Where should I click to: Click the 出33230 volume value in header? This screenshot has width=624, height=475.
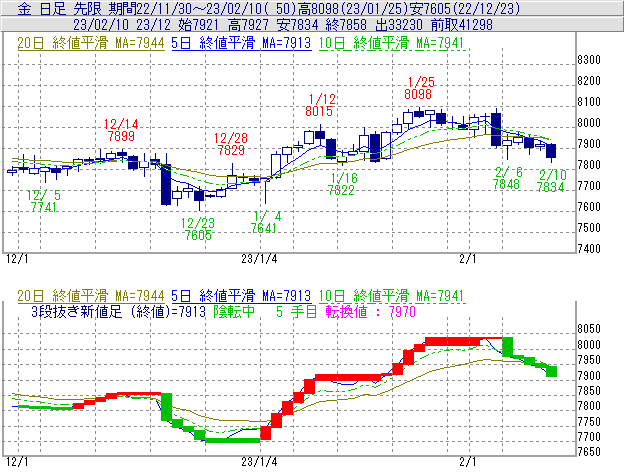pyautogui.click(x=399, y=25)
